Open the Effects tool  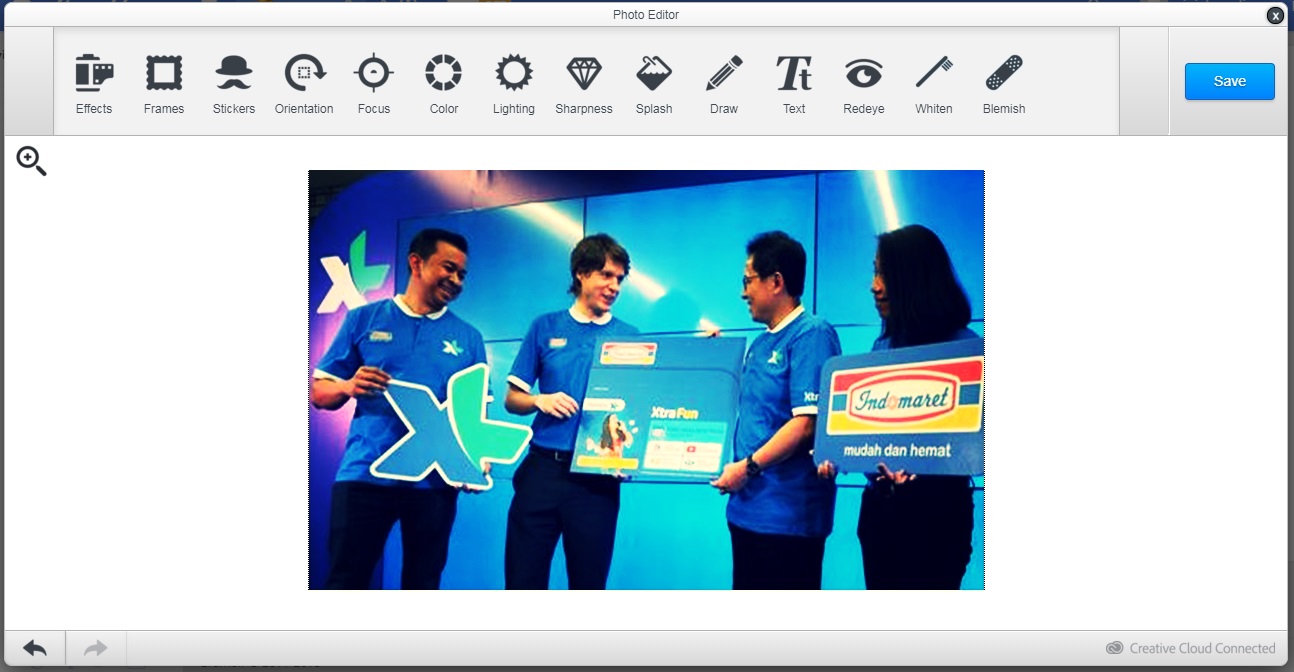[x=94, y=84]
